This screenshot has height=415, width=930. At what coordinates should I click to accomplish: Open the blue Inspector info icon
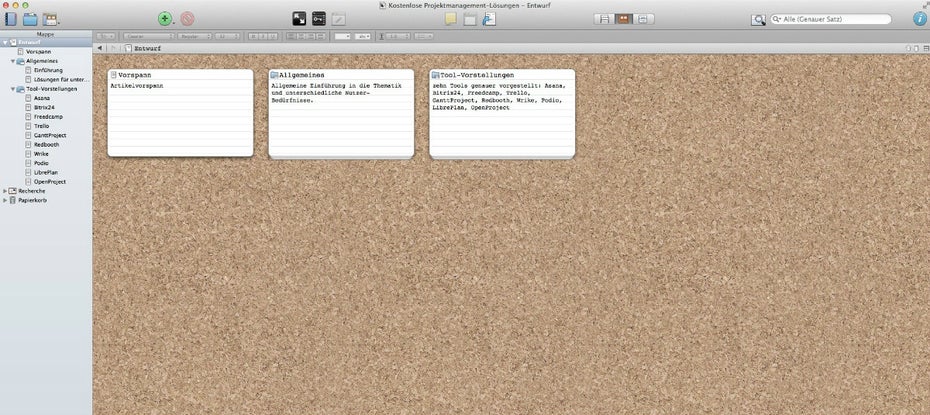(919, 19)
